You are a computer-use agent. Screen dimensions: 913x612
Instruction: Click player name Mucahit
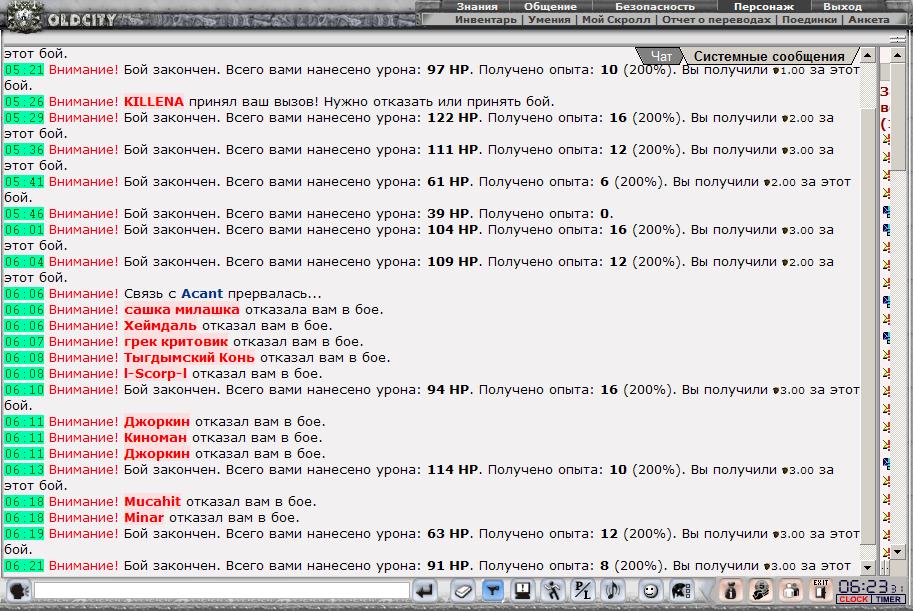(x=153, y=501)
